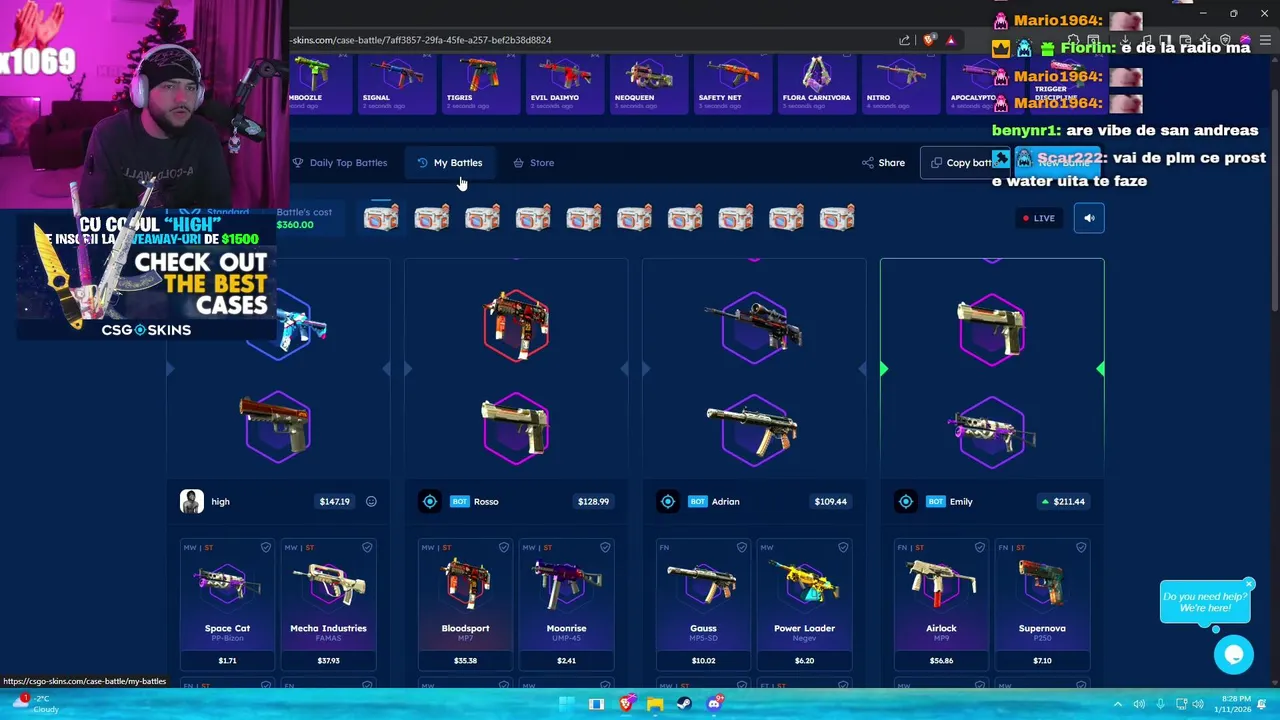Click the Bloodsport price $35.38
Viewport: 1280px width, 720px height.
pos(465,660)
